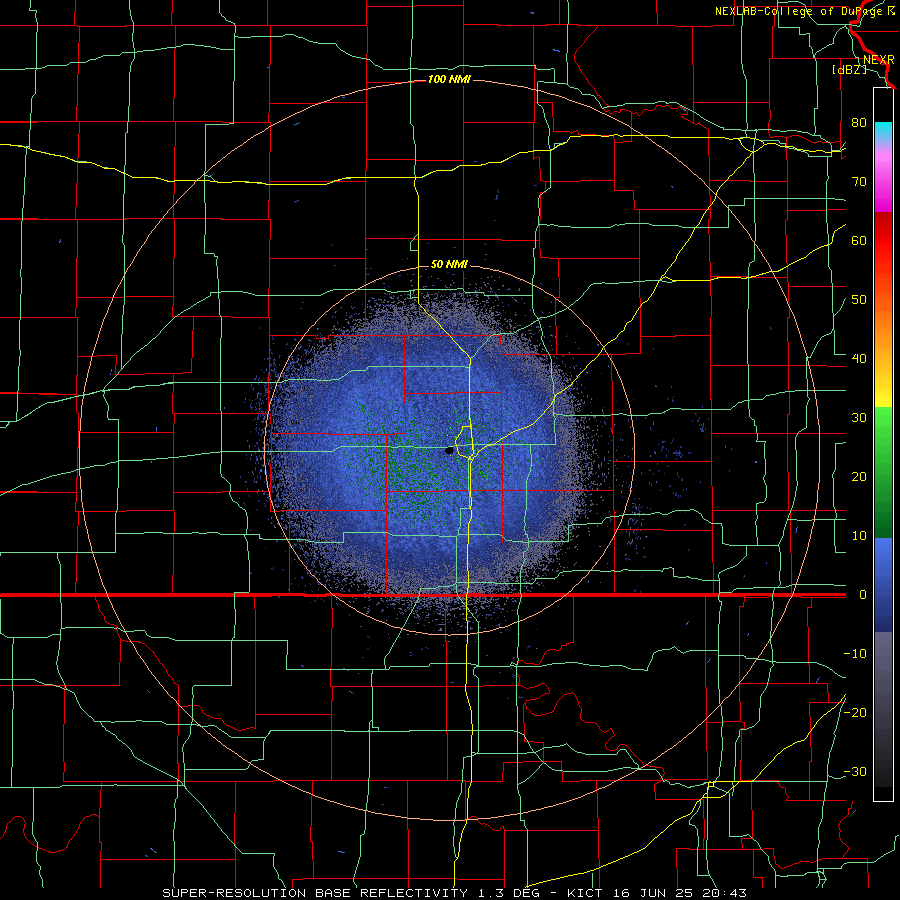The width and height of the screenshot is (900, 900).
Task: Click the -30 value on dBZ scale
Action: coord(855,772)
